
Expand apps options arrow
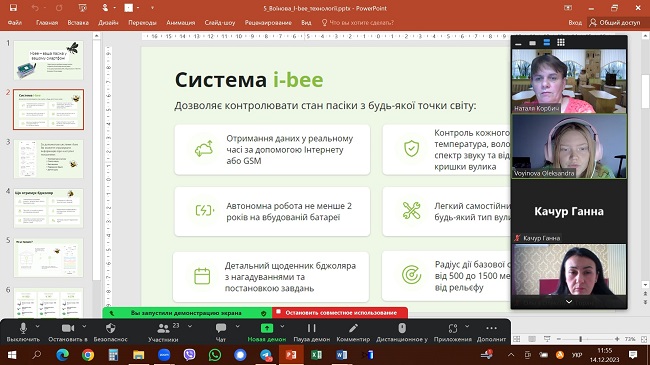[467, 326]
